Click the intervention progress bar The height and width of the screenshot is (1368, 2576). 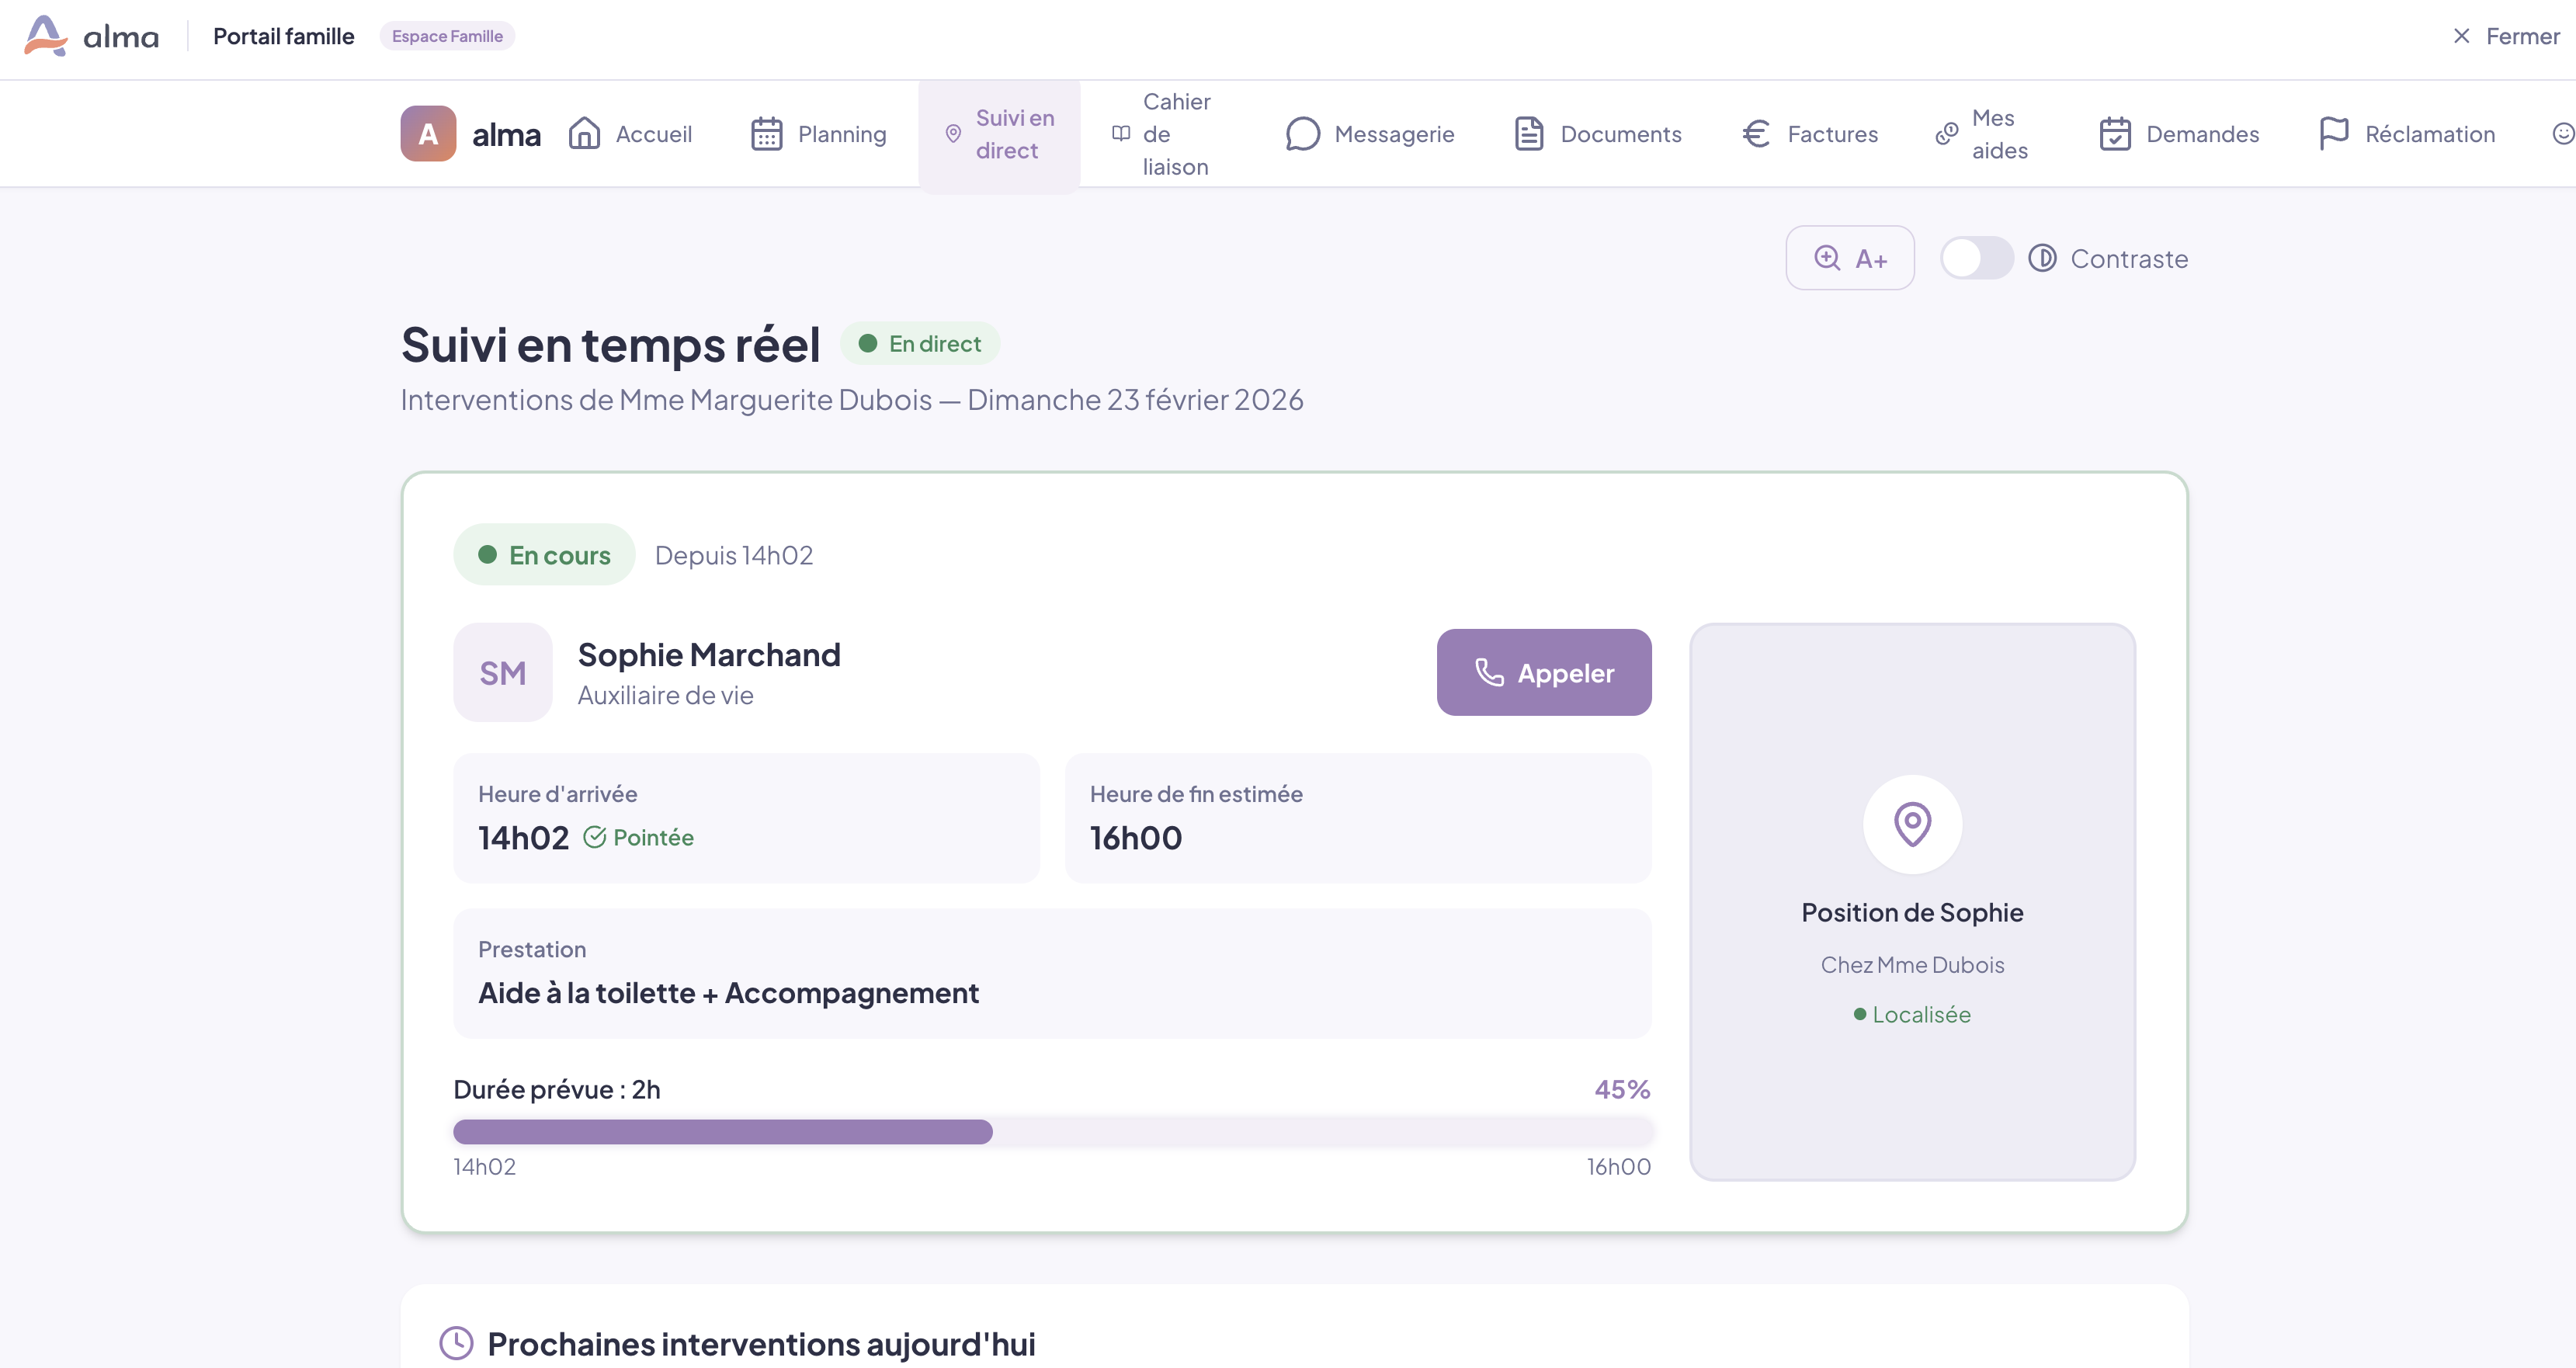1052,1131
